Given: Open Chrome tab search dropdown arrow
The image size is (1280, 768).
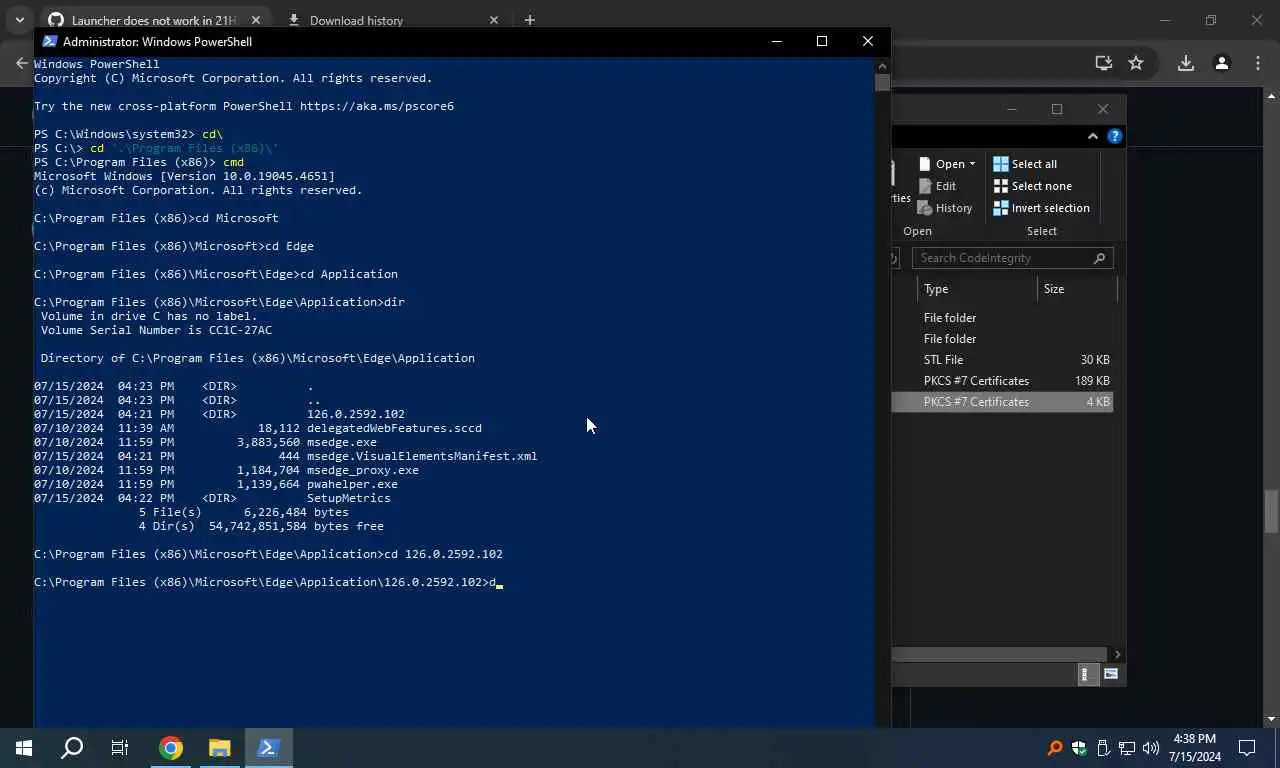Looking at the screenshot, I should pos(19,20).
